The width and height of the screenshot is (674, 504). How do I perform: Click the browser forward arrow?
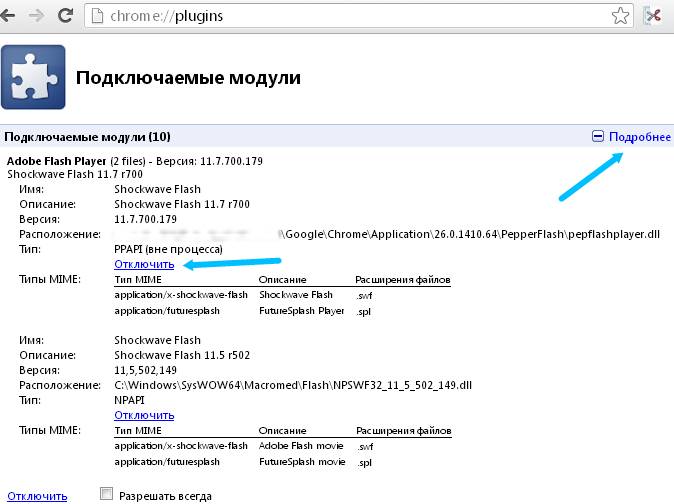click(37, 15)
